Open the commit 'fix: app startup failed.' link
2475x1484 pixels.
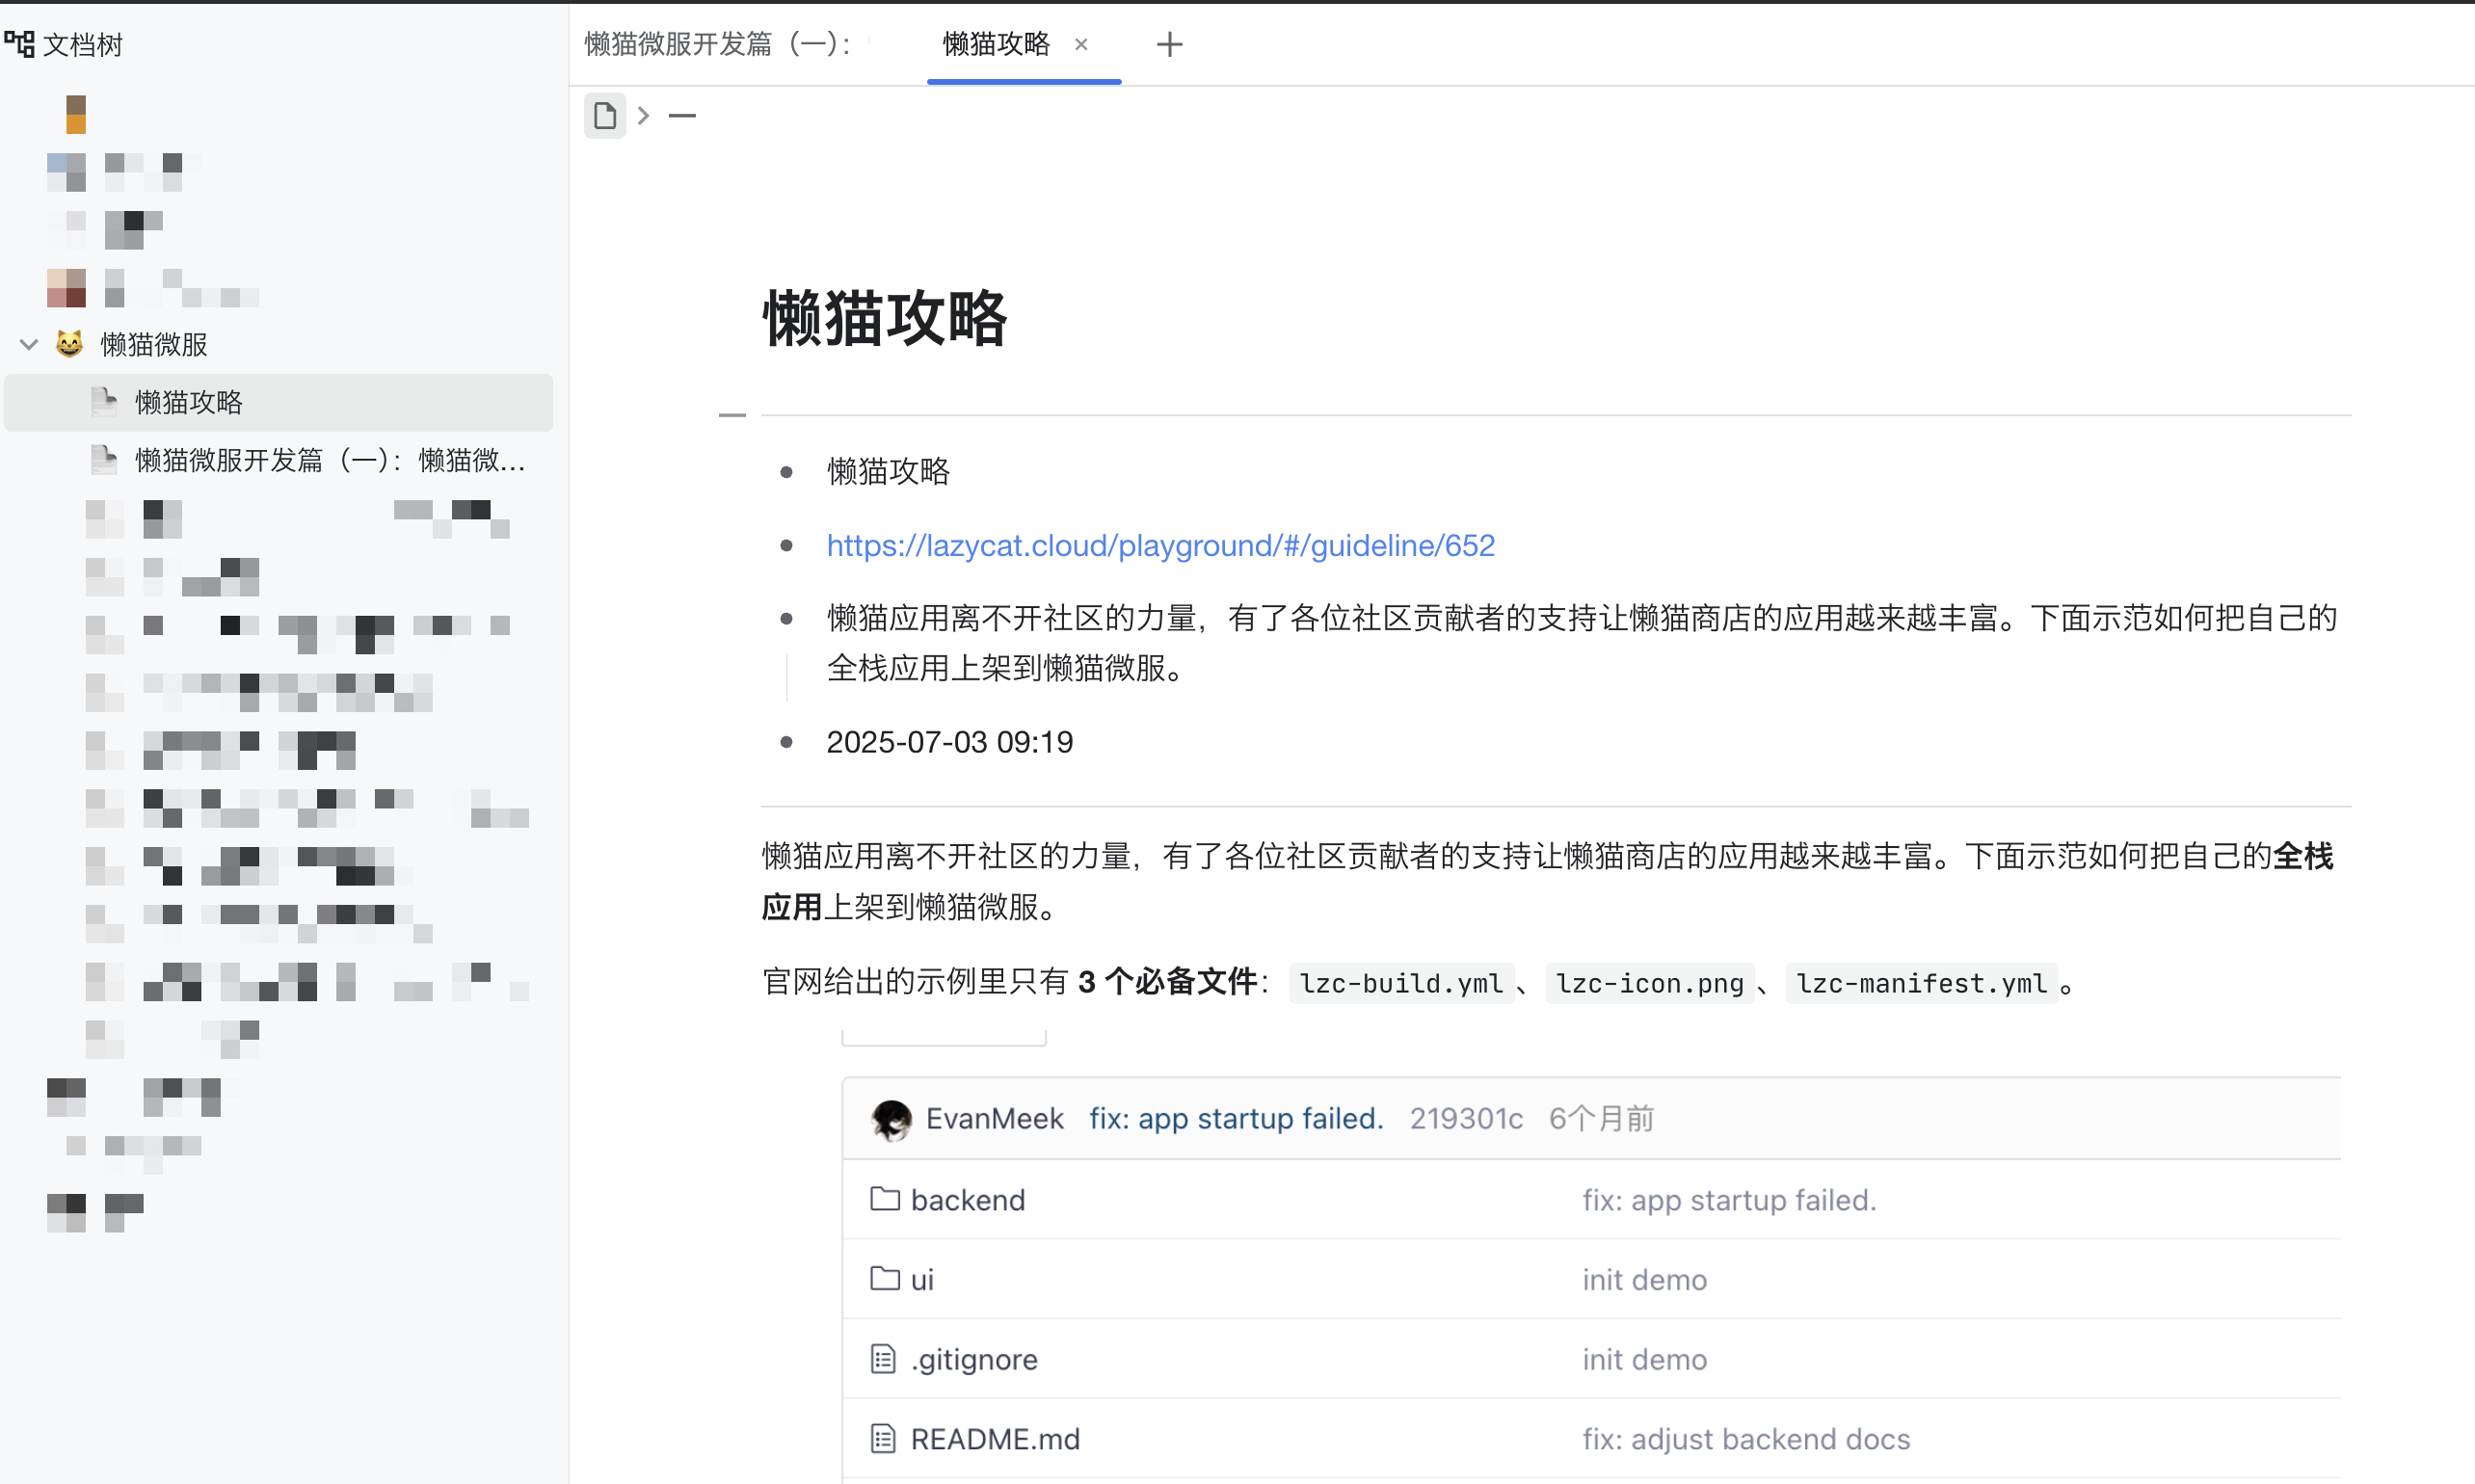point(1236,1118)
